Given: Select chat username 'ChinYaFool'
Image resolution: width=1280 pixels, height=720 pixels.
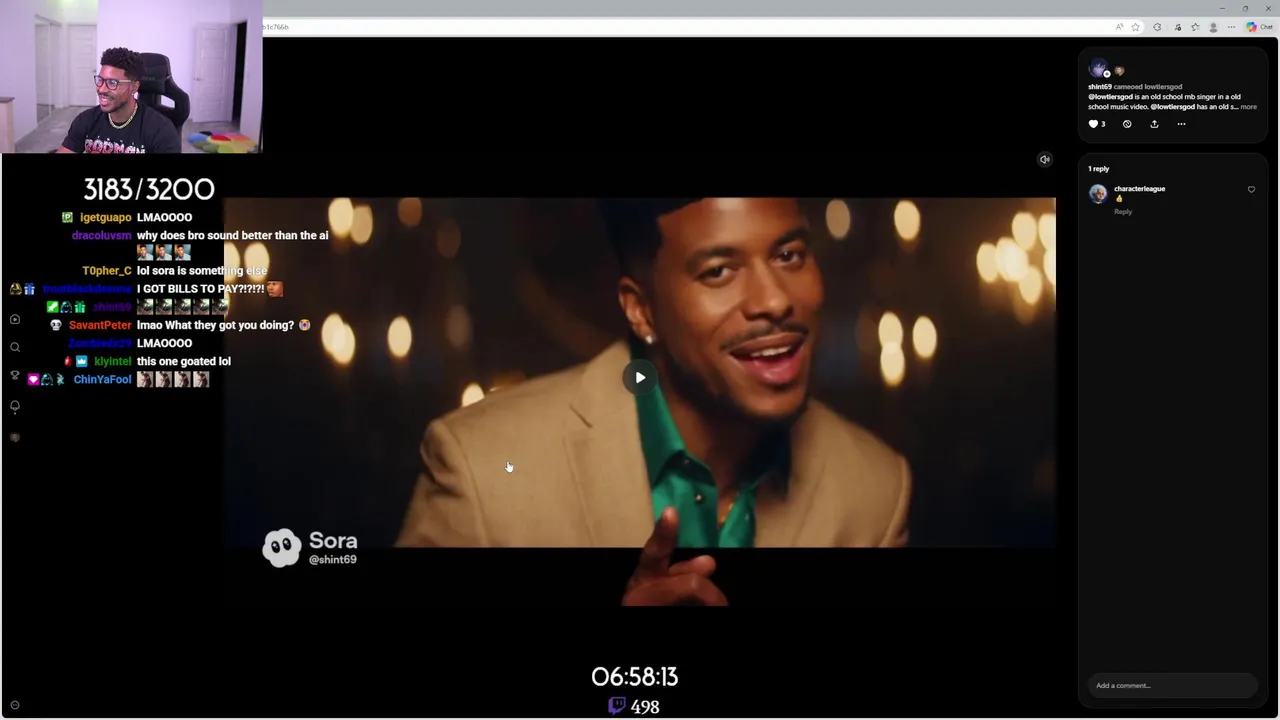Looking at the screenshot, I should point(103,379).
